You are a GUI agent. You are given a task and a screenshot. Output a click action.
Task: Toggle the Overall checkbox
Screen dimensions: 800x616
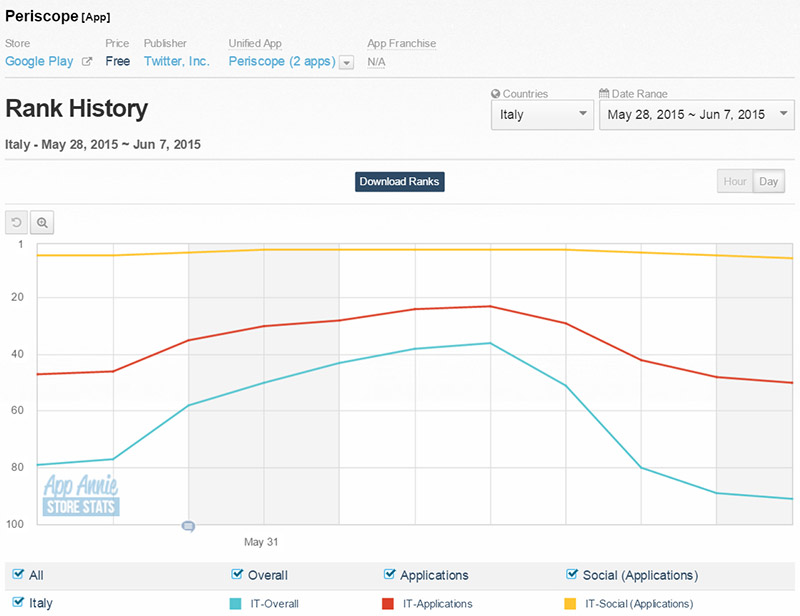coord(237,574)
